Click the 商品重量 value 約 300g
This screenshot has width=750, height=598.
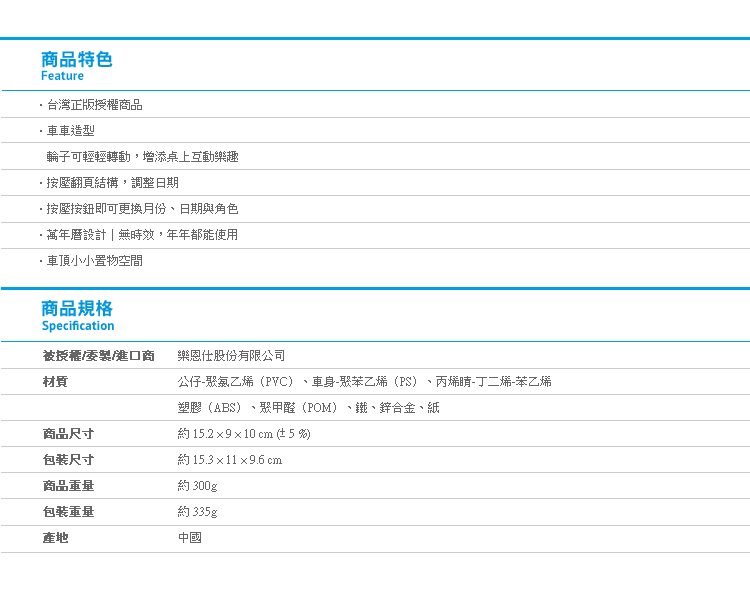197,486
